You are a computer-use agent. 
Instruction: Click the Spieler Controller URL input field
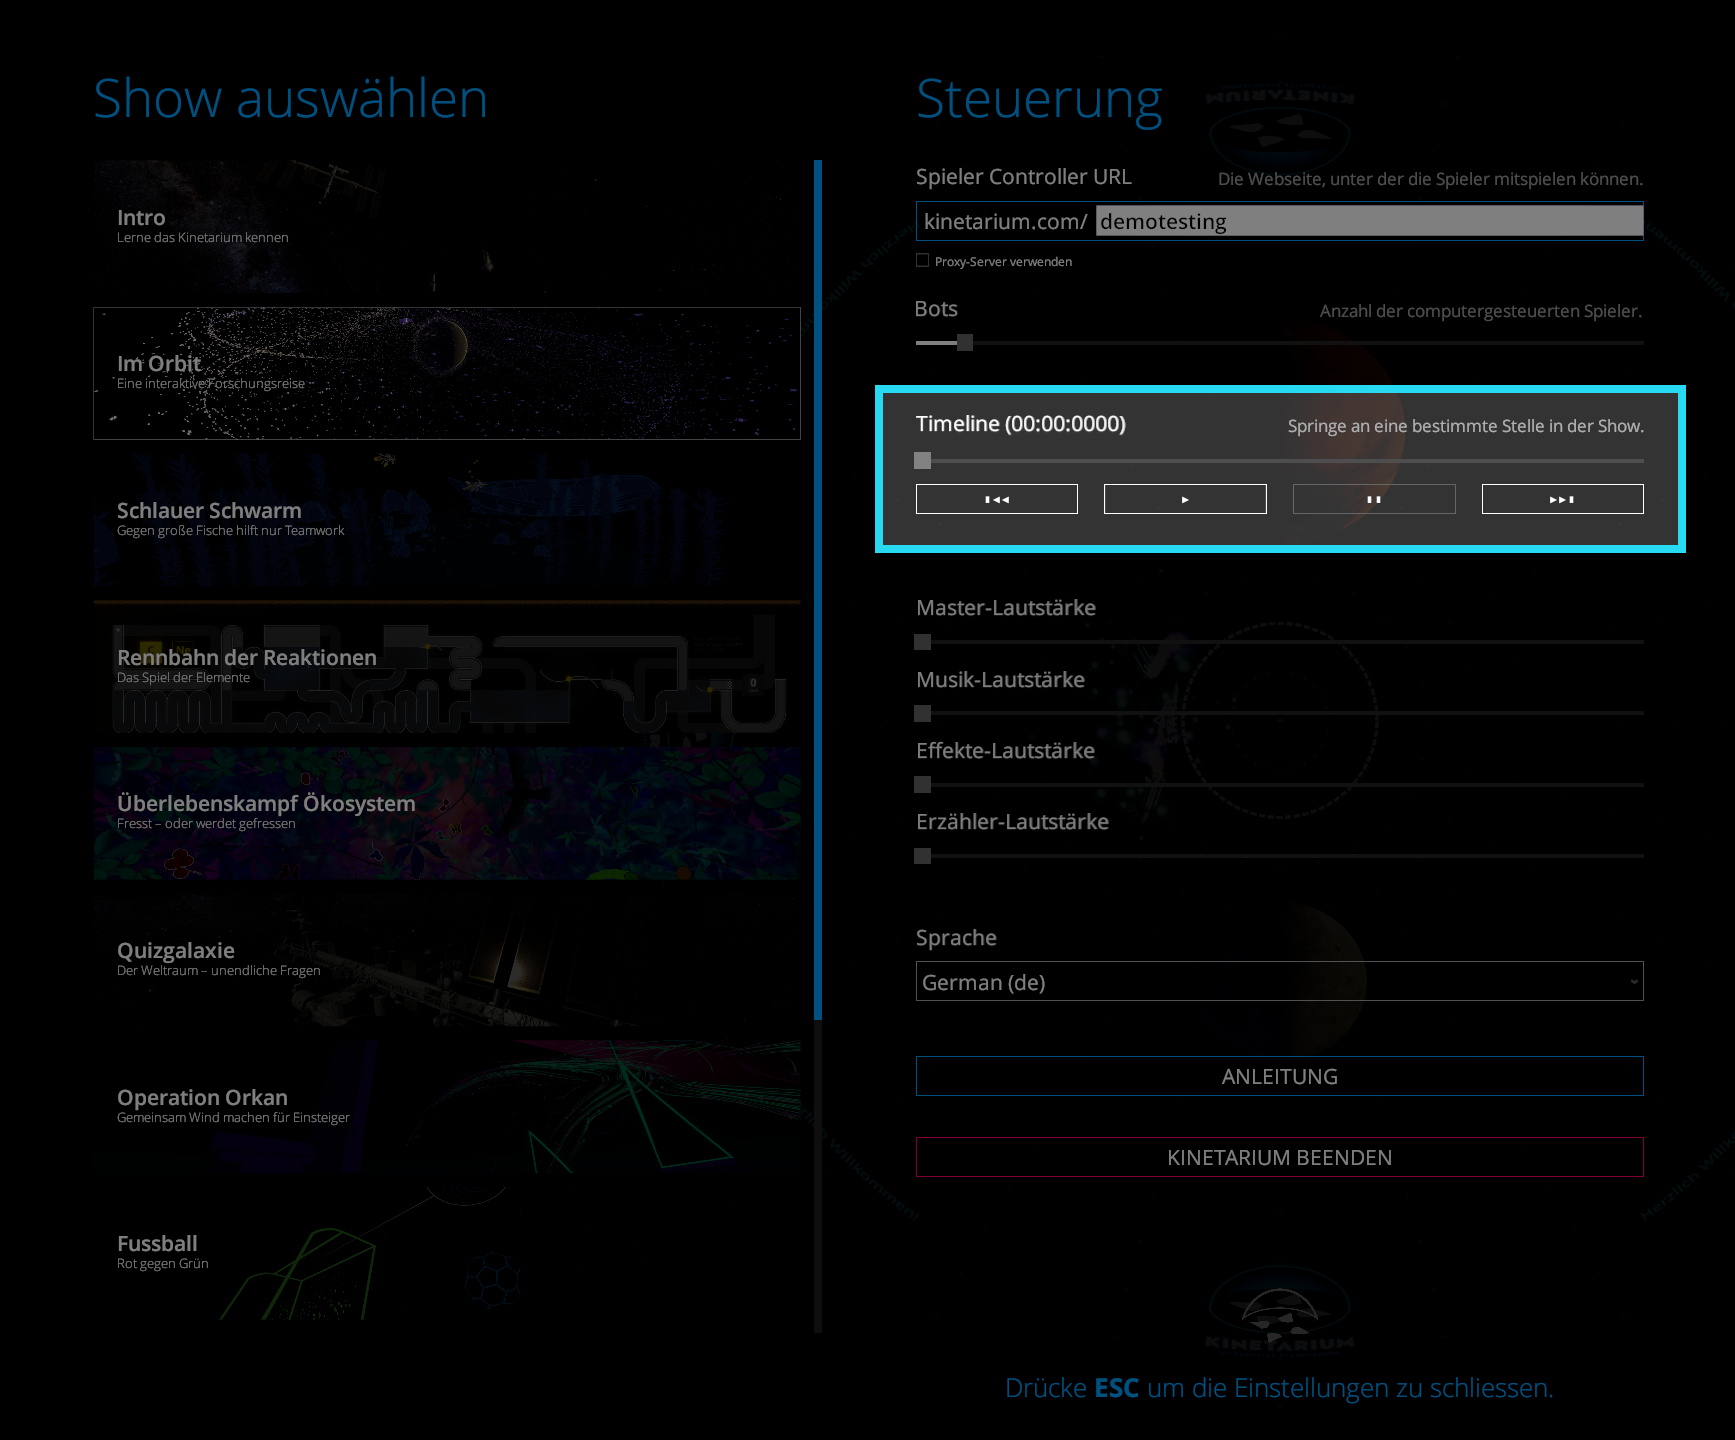tap(1368, 221)
